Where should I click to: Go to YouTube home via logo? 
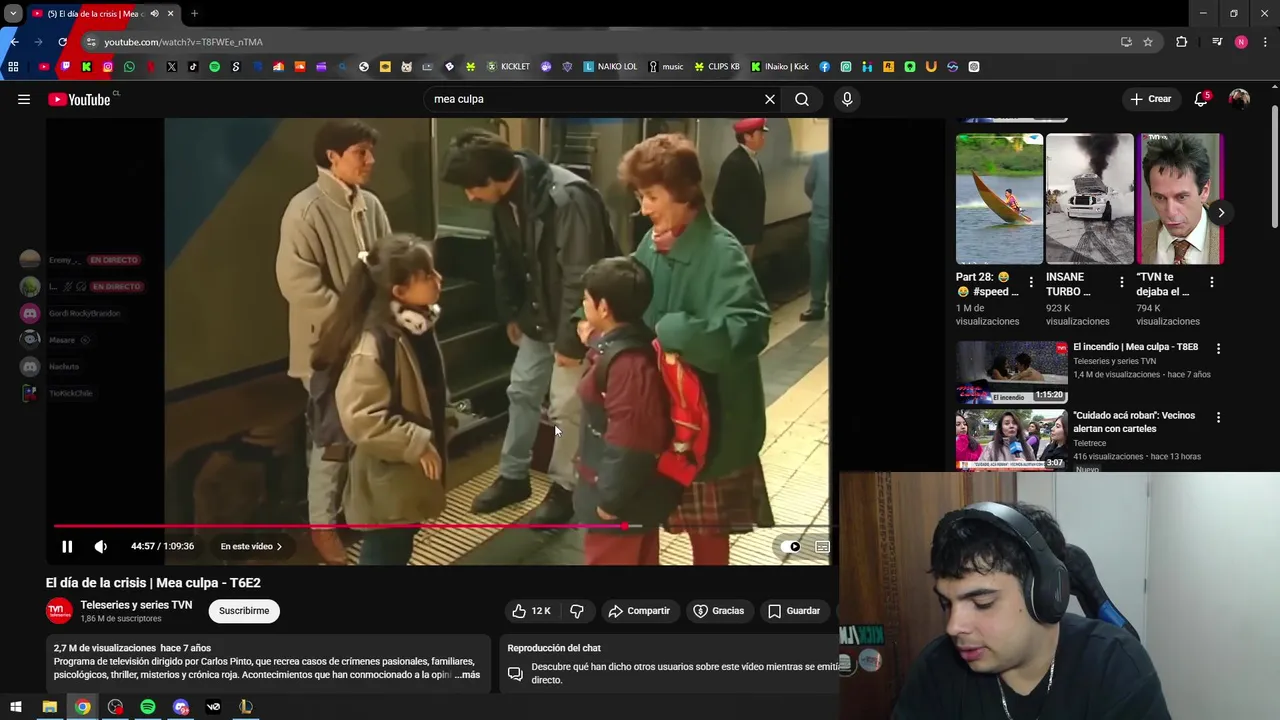coord(79,99)
